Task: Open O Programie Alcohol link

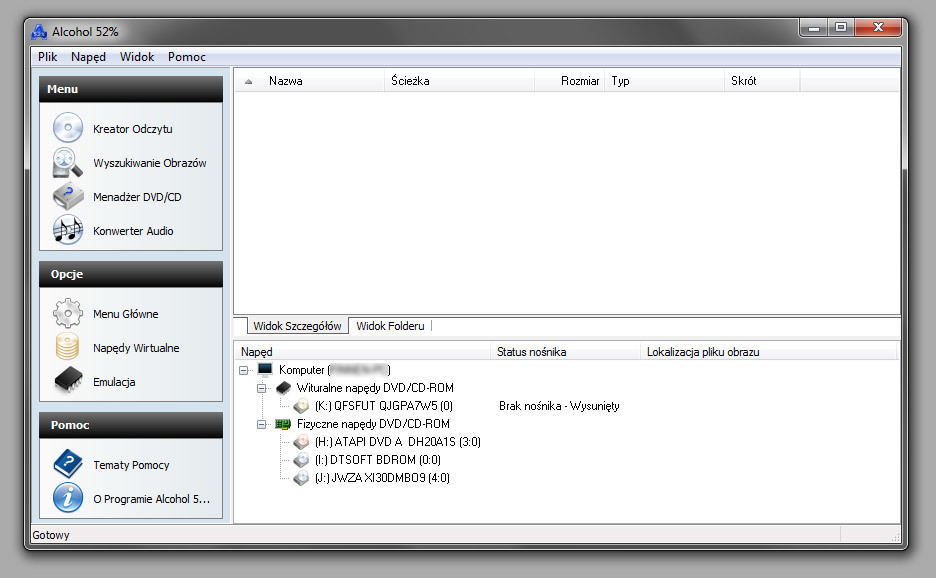Action: click(x=152, y=499)
